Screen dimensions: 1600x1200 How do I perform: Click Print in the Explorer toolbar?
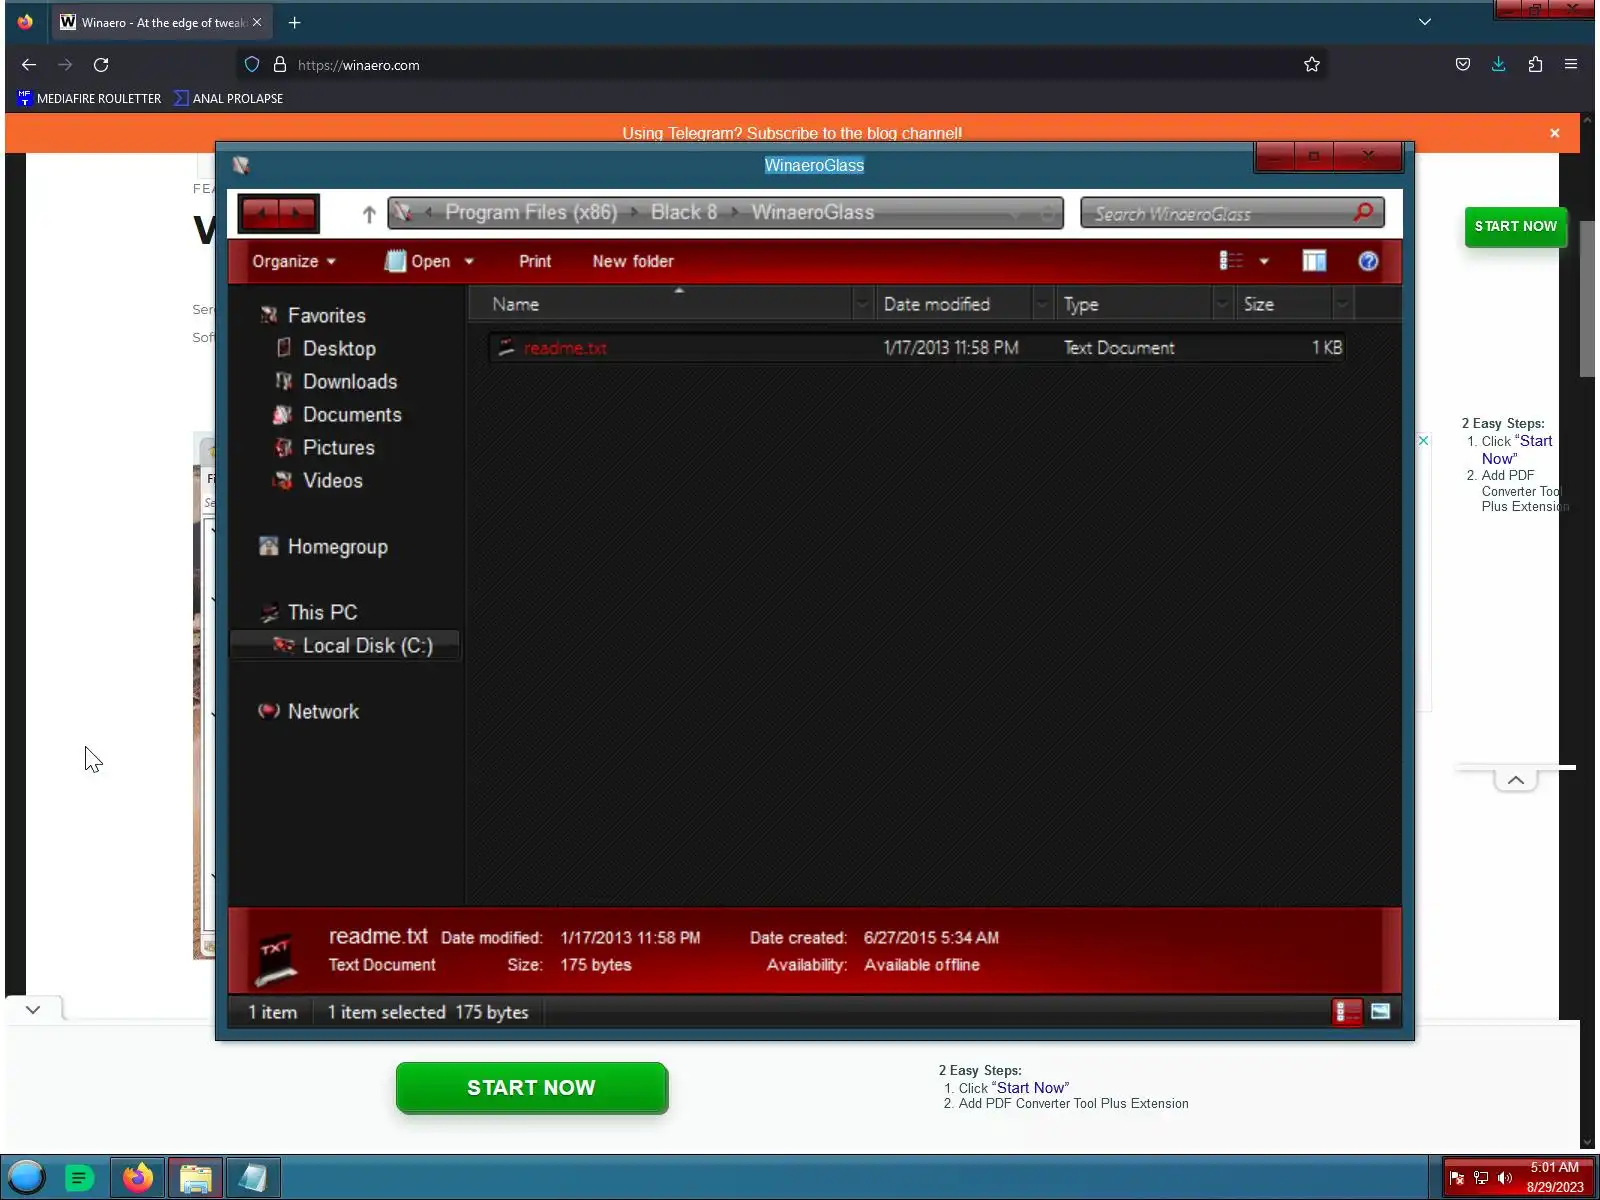(x=535, y=261)
